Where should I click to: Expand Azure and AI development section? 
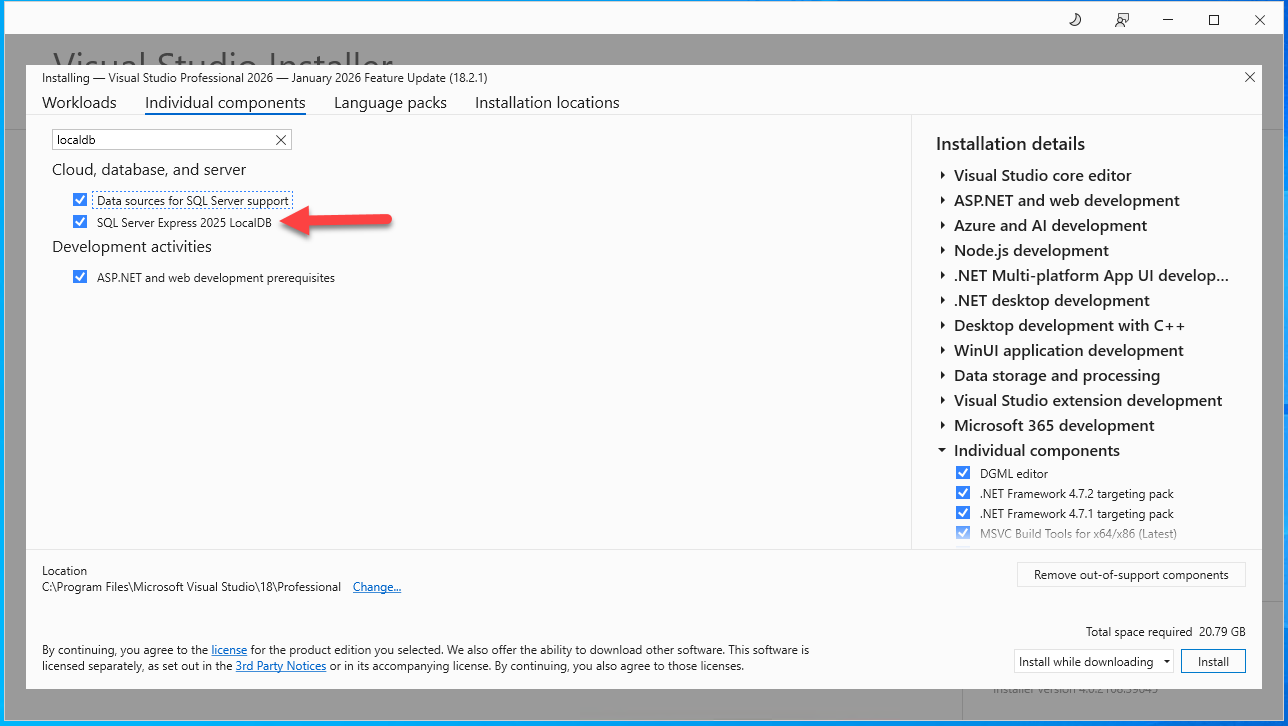point(942,226)
